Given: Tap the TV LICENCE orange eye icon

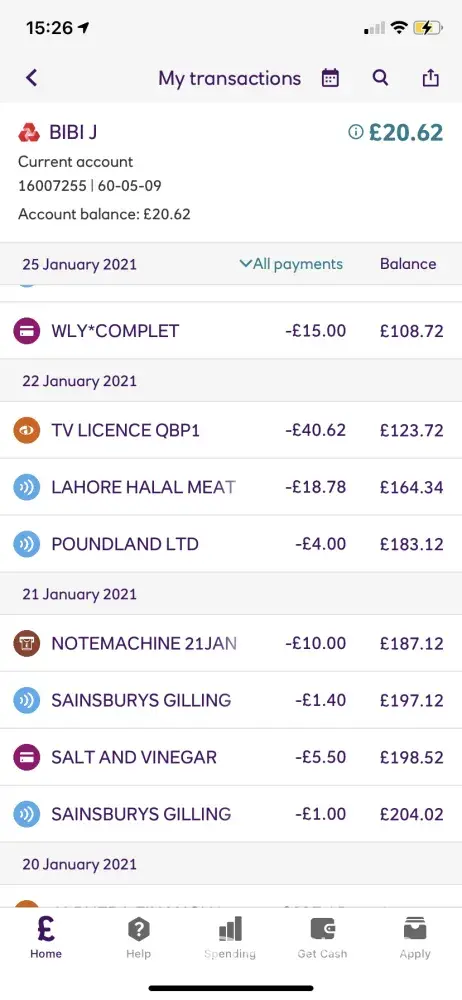Looking at the screenshot, I should pyautogui.click(x=26, y=430).
